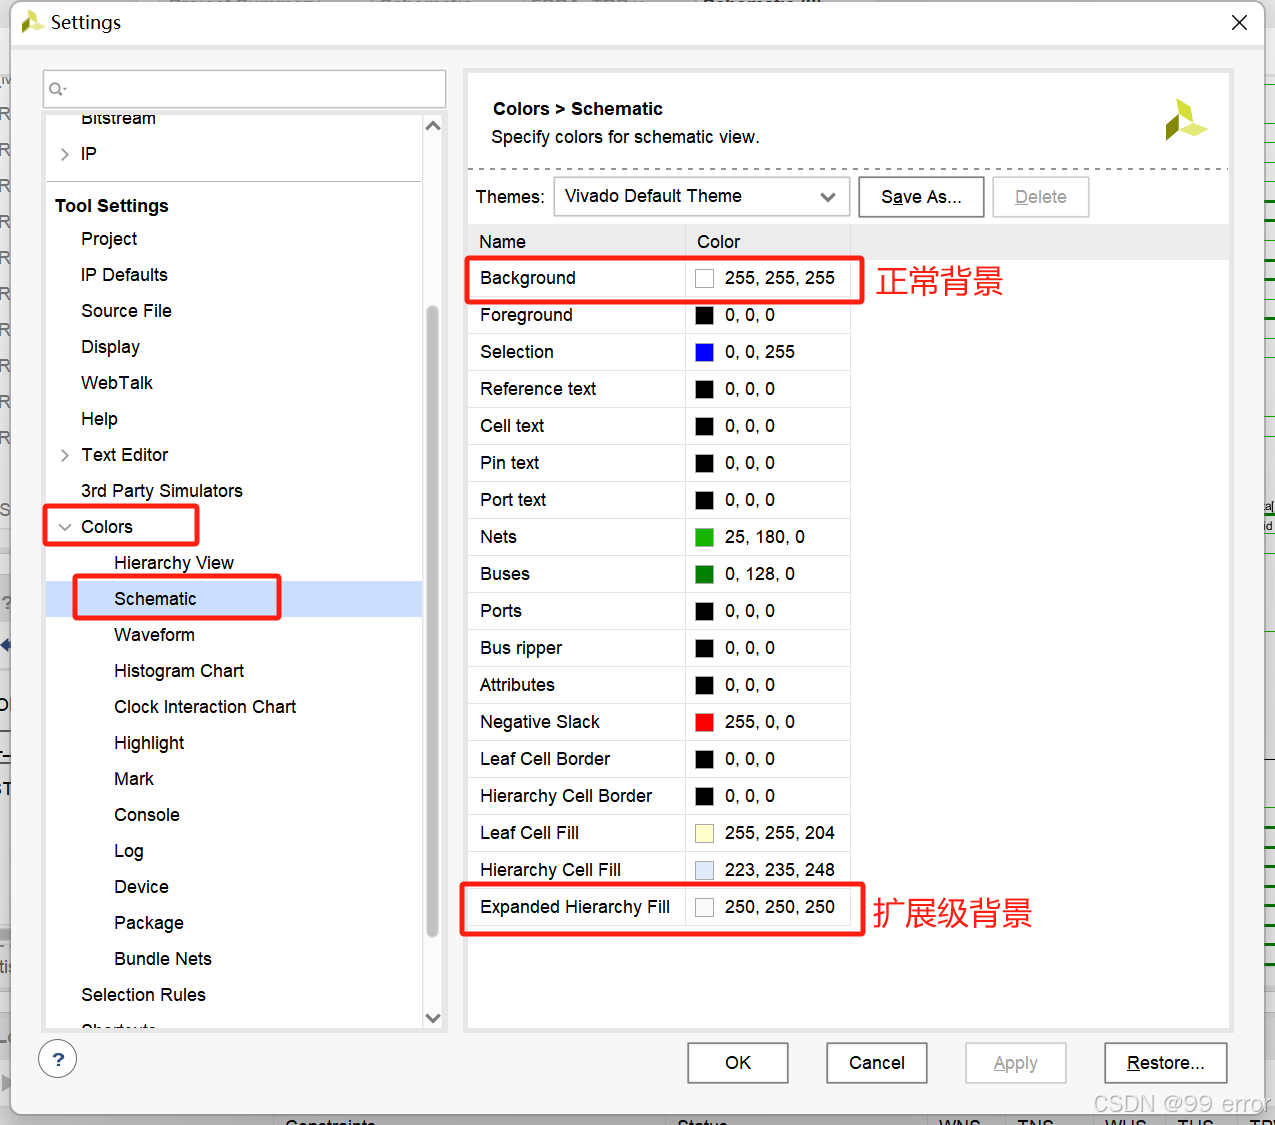Open the Themes dropdown
This screenshot has width=1275, height=1125.
pyautogui.click(x=702, y=197)
